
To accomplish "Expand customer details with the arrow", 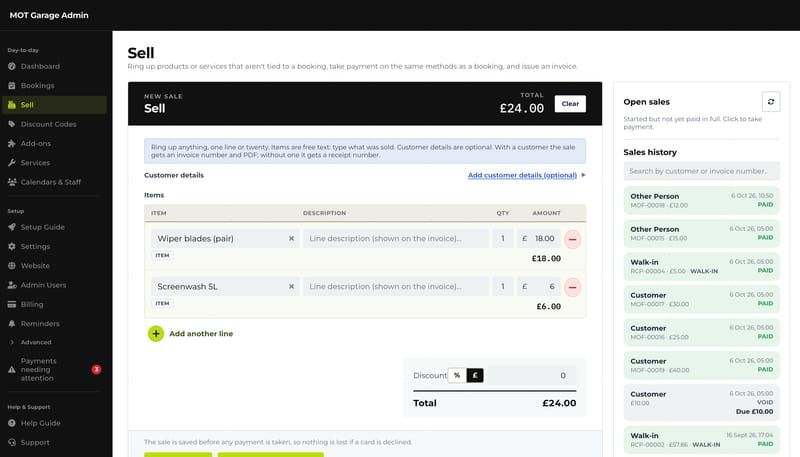I will (x=583, y=175).
